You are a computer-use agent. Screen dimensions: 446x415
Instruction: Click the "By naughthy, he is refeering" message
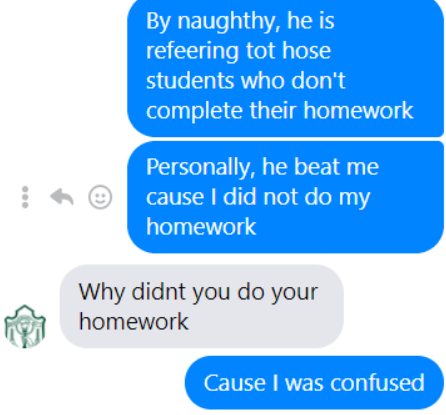286,67
